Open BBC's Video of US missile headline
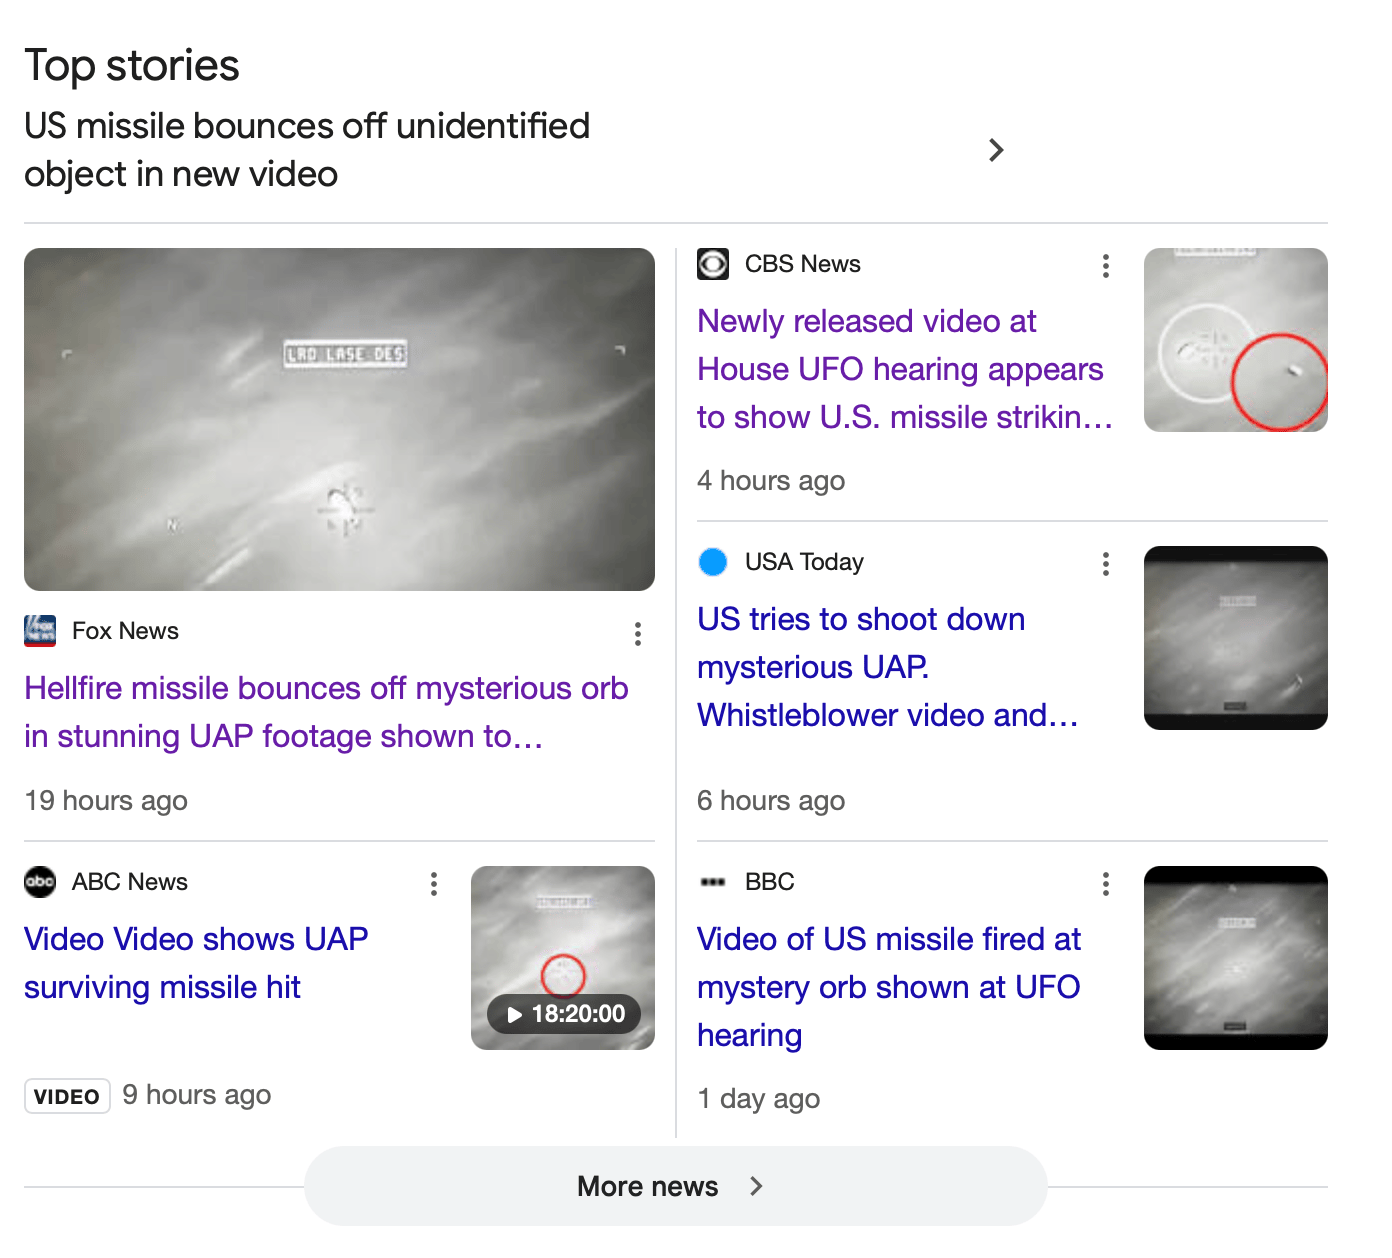Image resolution: width=1392 pixels, height=1258 pixels. [x=888, y=986]
